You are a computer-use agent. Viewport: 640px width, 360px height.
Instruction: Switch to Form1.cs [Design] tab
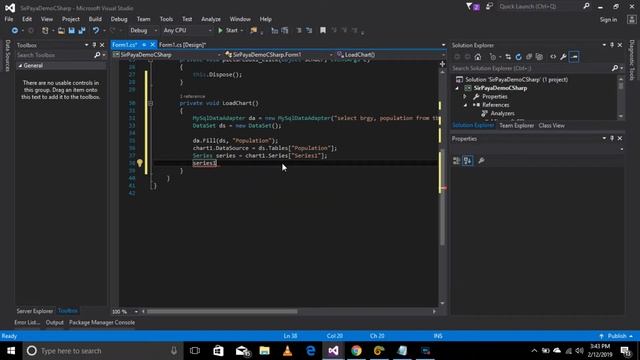pyautogui.click(x=182, y=45)
